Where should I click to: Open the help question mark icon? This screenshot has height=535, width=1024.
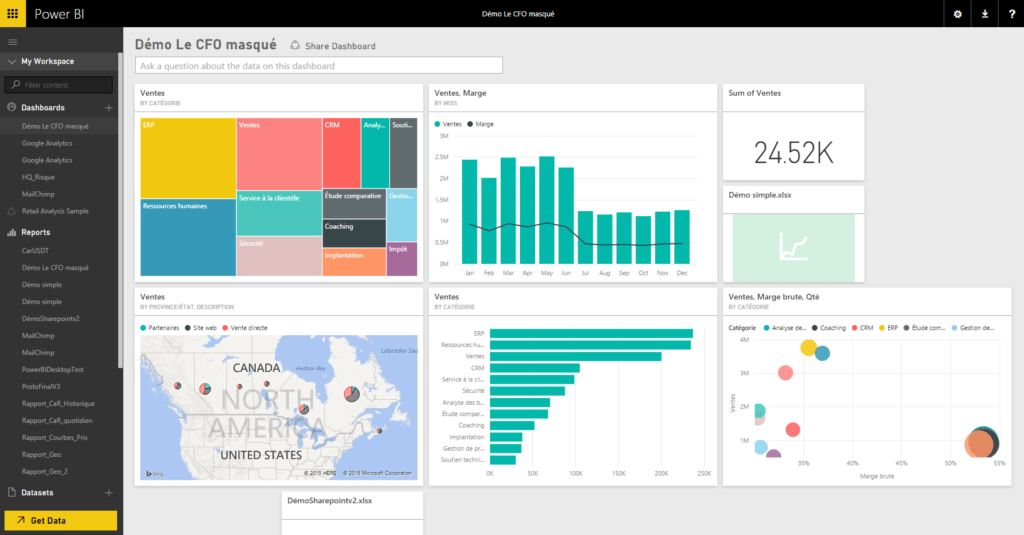(x=1010, y=14)
